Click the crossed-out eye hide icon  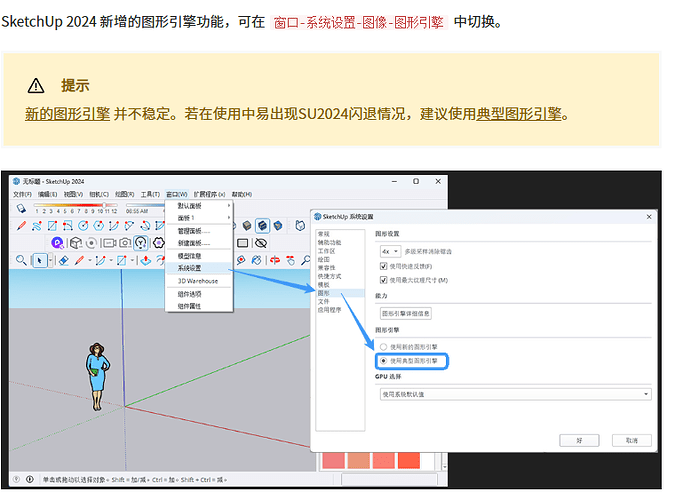click(x=261, y=243)
